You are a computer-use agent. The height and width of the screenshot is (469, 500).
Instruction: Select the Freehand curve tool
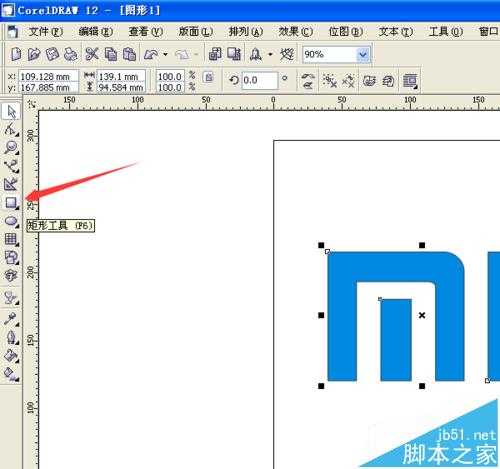click(x=11, y=166)
